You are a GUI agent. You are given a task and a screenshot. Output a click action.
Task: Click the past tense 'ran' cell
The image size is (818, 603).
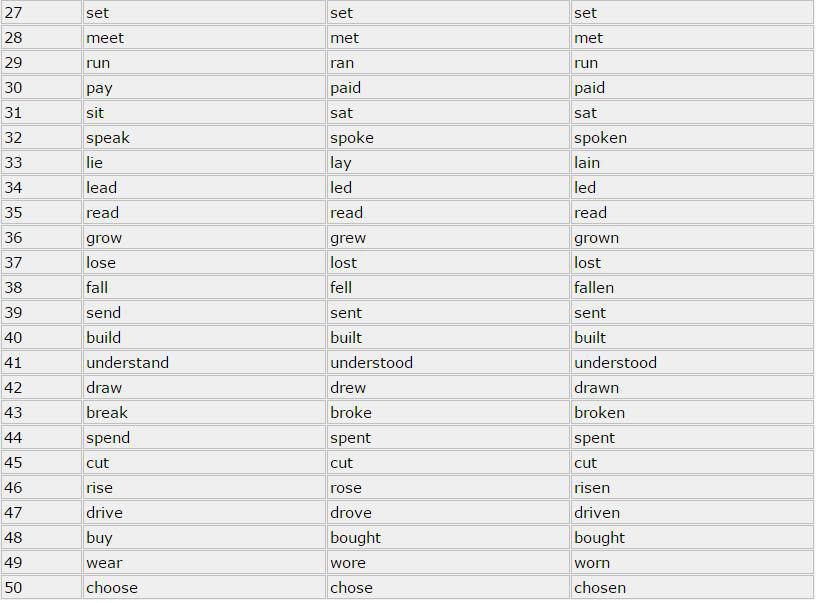[x=448, y=63]
